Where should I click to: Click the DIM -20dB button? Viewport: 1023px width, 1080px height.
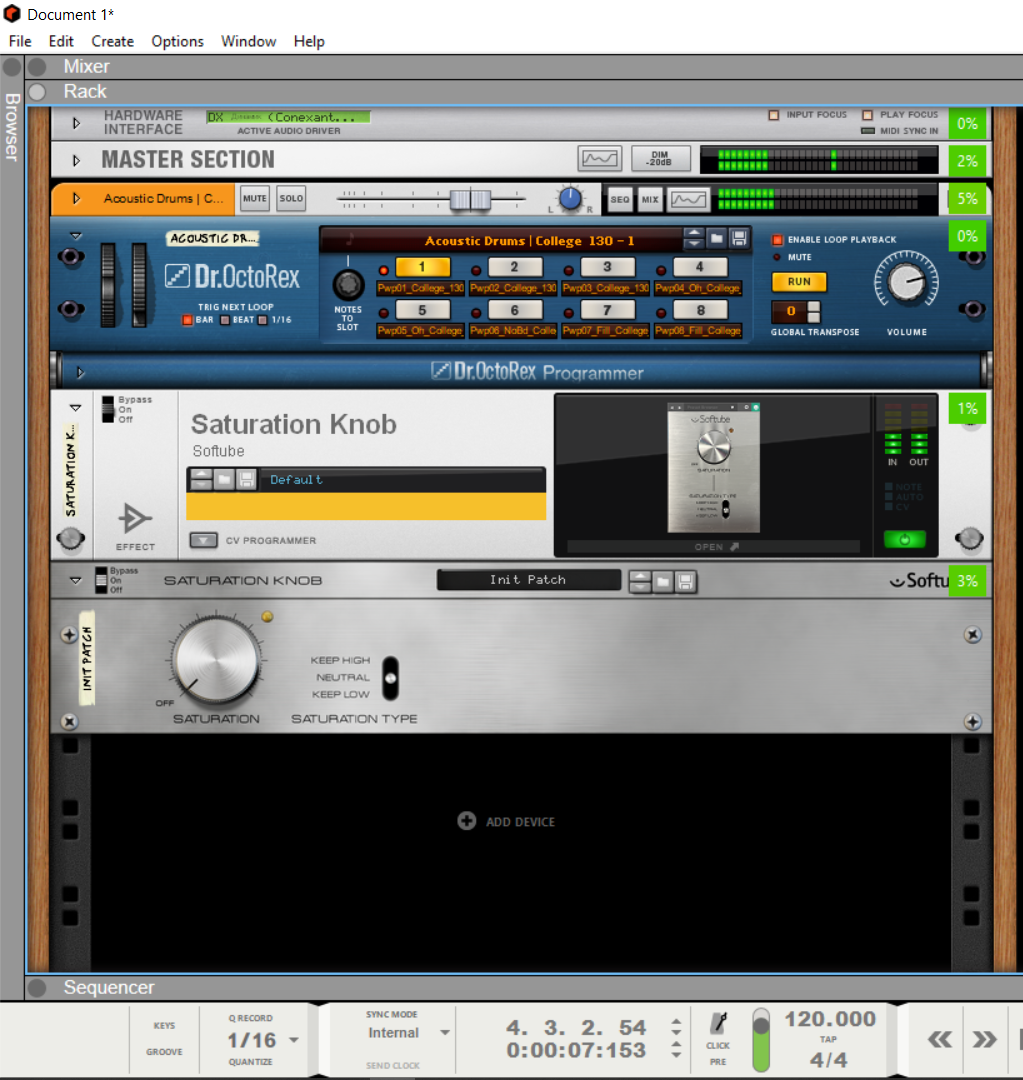(660, 158)
